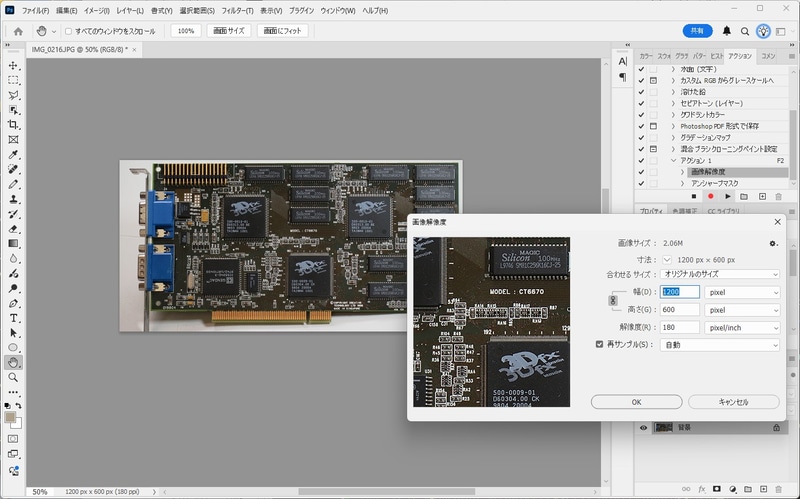Select the Horizontal Type tool
Screen dimensions: 800x499
point(13,318)
